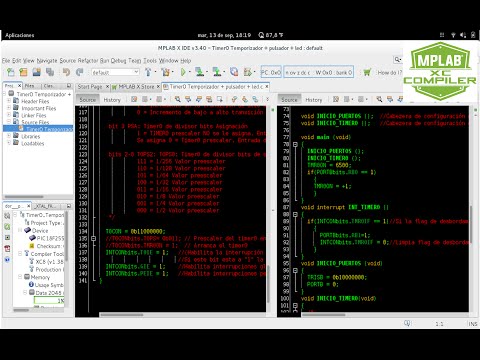Collapse the code fold at line 135

click(93, 238)
